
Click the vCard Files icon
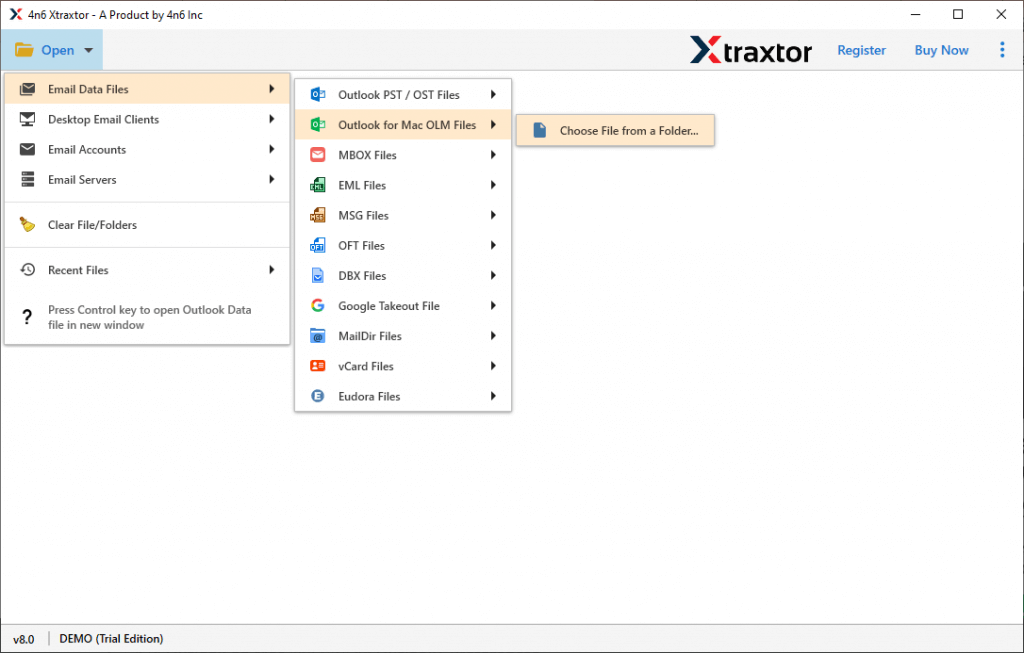tap(320, 365)
